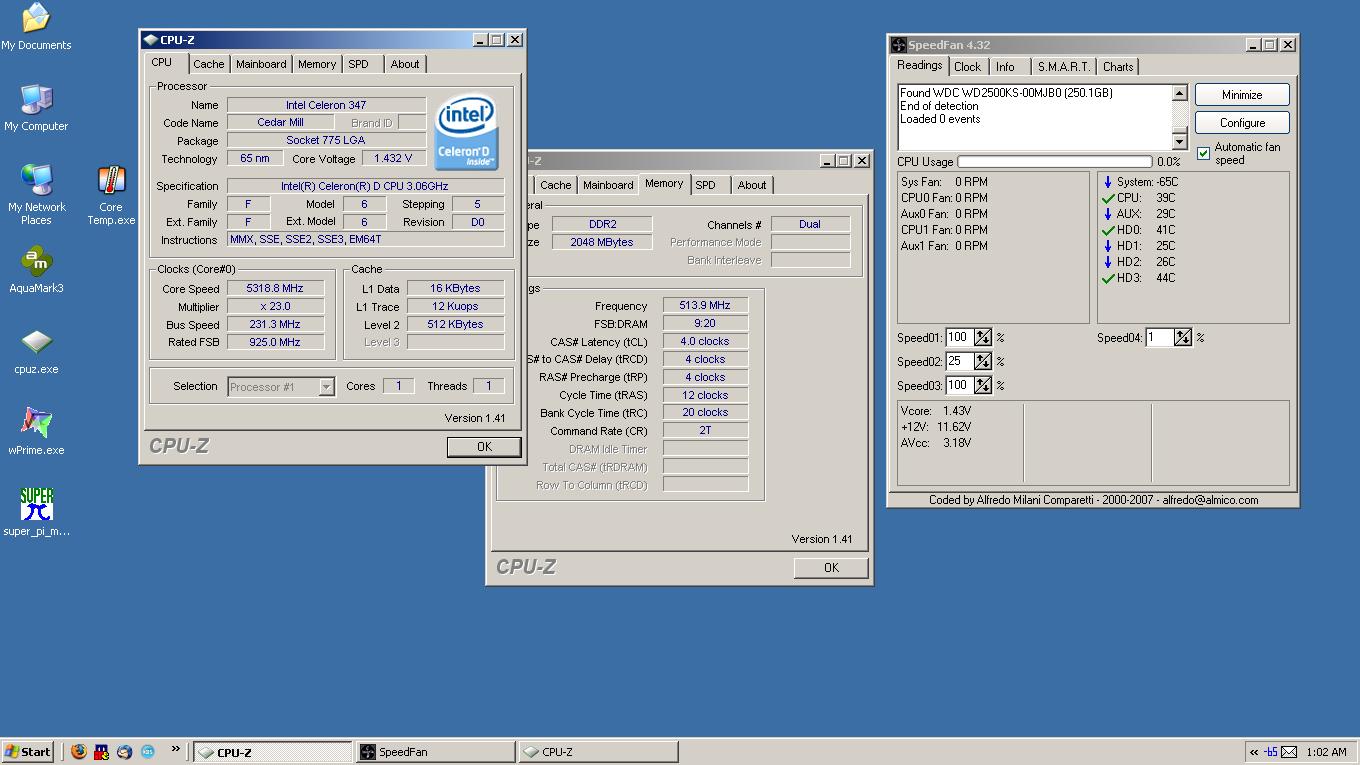
Task: Switch to SpeedFan S.M.A.R.T. tab
Action: click(1063, 67)
